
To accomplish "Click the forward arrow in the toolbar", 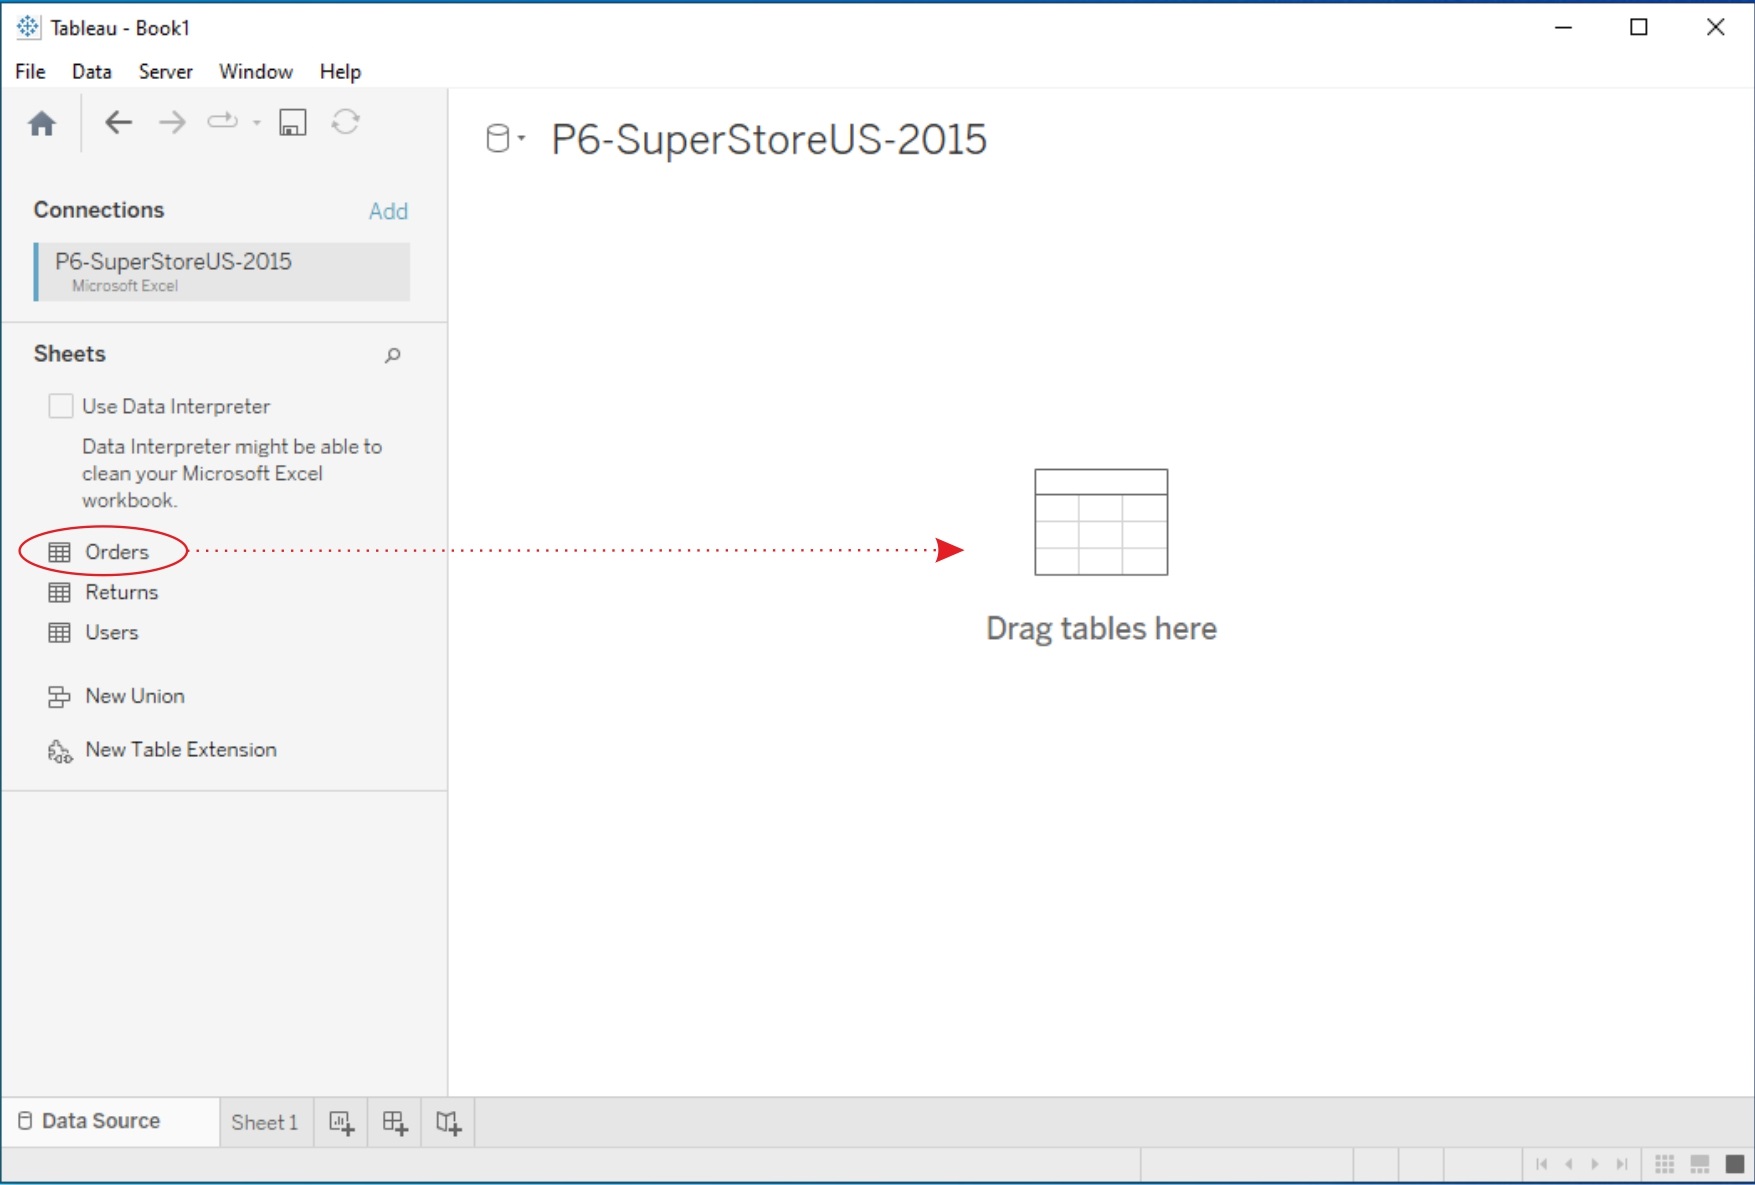I will [172, 122].
